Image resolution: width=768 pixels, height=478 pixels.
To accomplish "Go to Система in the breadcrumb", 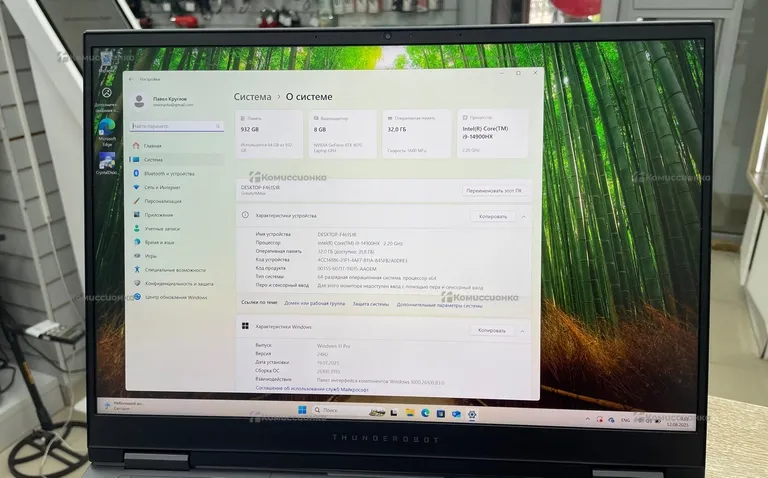I will [x=252, y=97].
